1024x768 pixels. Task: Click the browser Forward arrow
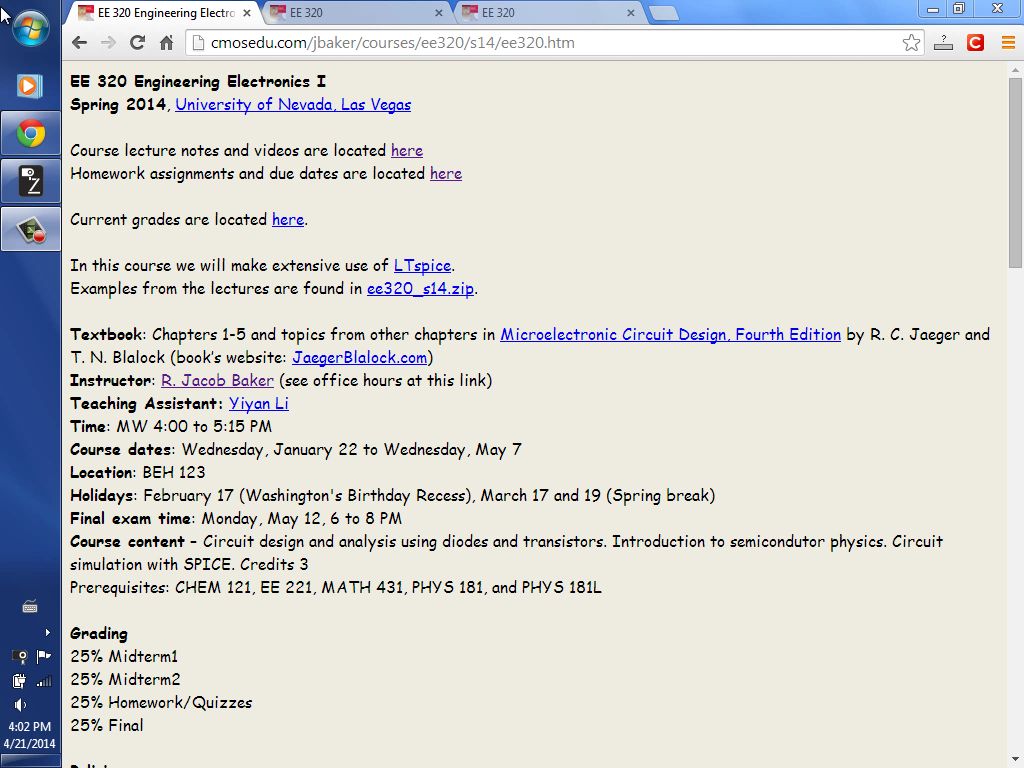coord(108,43)
